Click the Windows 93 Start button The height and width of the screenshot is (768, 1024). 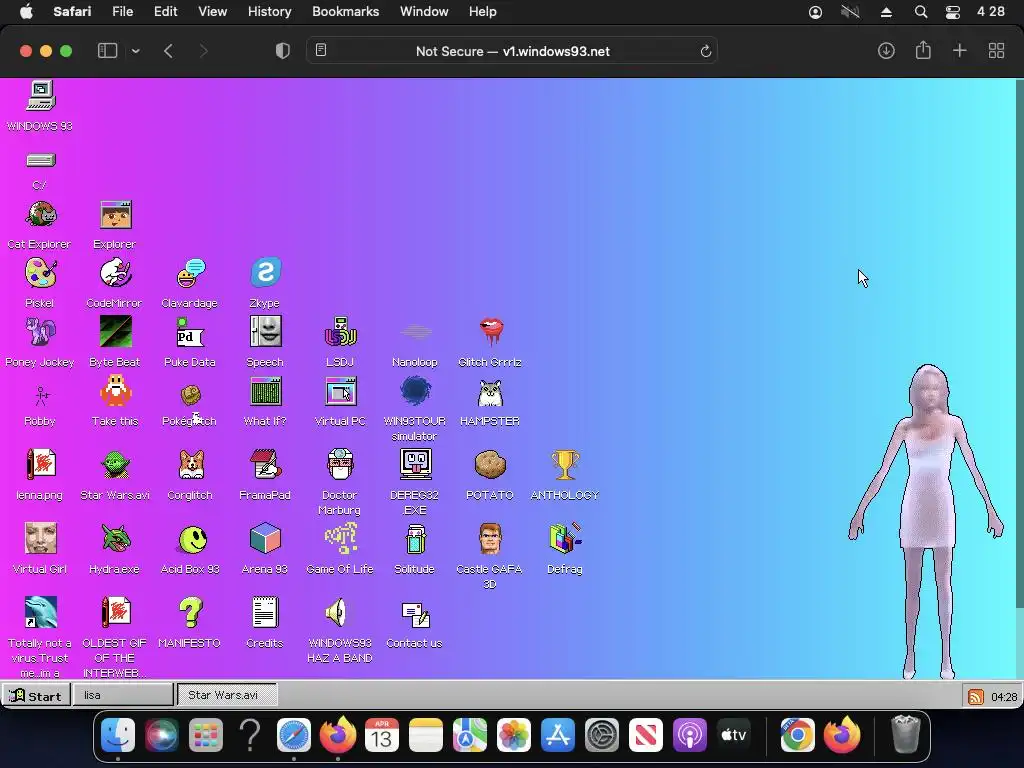36,696
